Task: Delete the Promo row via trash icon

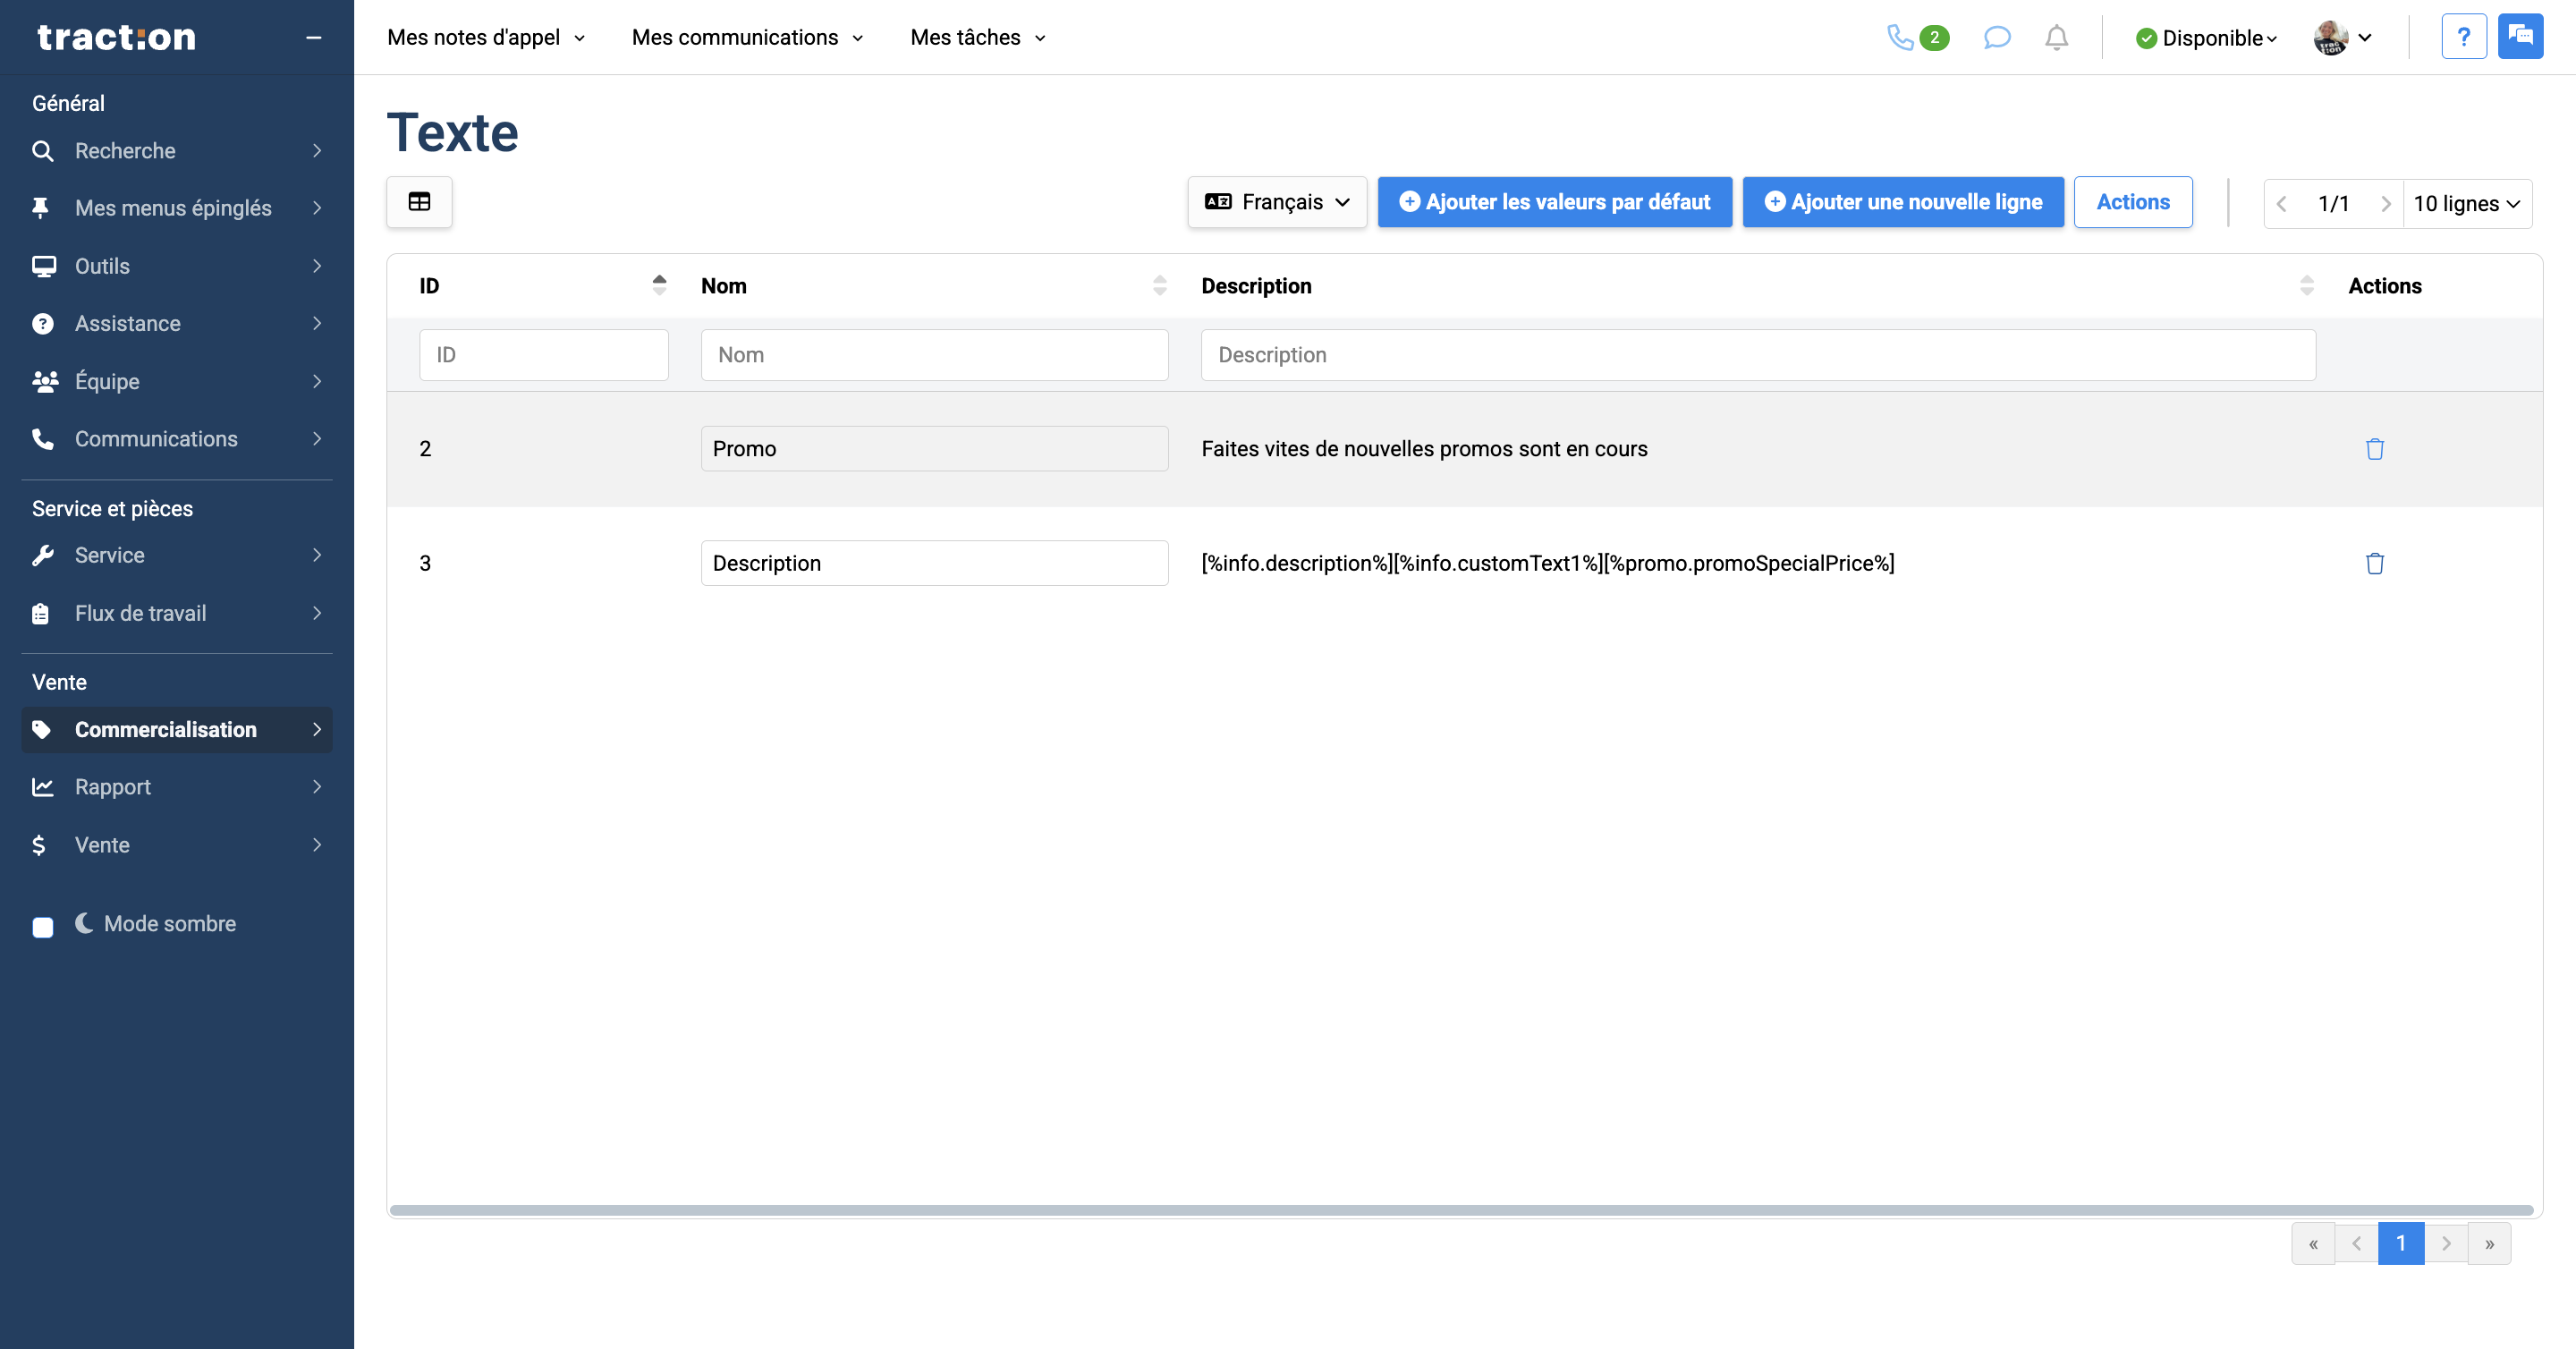Action: [2375, 449]
